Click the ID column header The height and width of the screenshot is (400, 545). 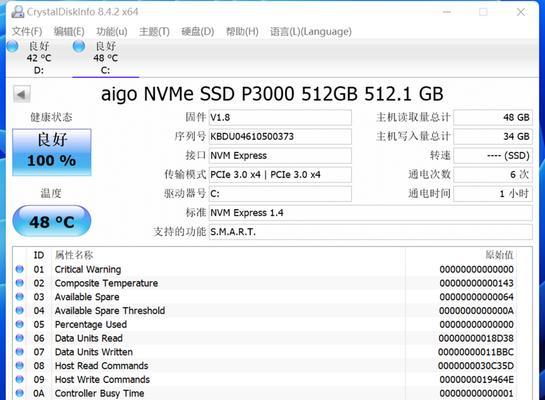[x=39, y=255]
